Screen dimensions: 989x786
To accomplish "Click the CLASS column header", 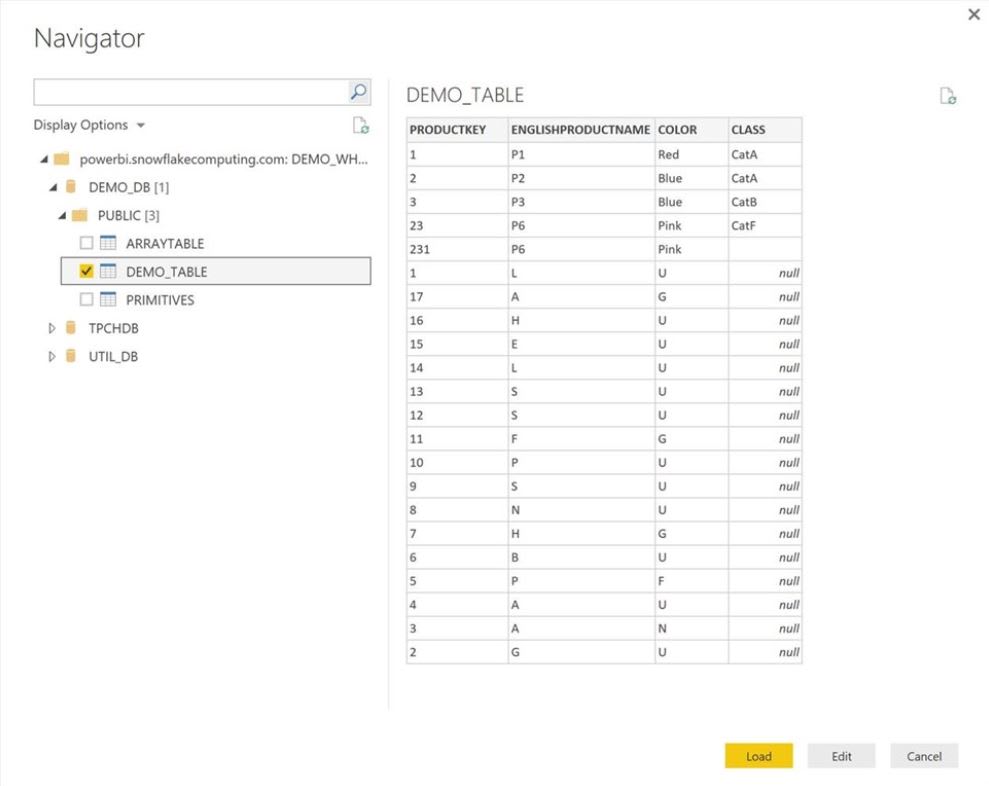I will coord(765,129).
